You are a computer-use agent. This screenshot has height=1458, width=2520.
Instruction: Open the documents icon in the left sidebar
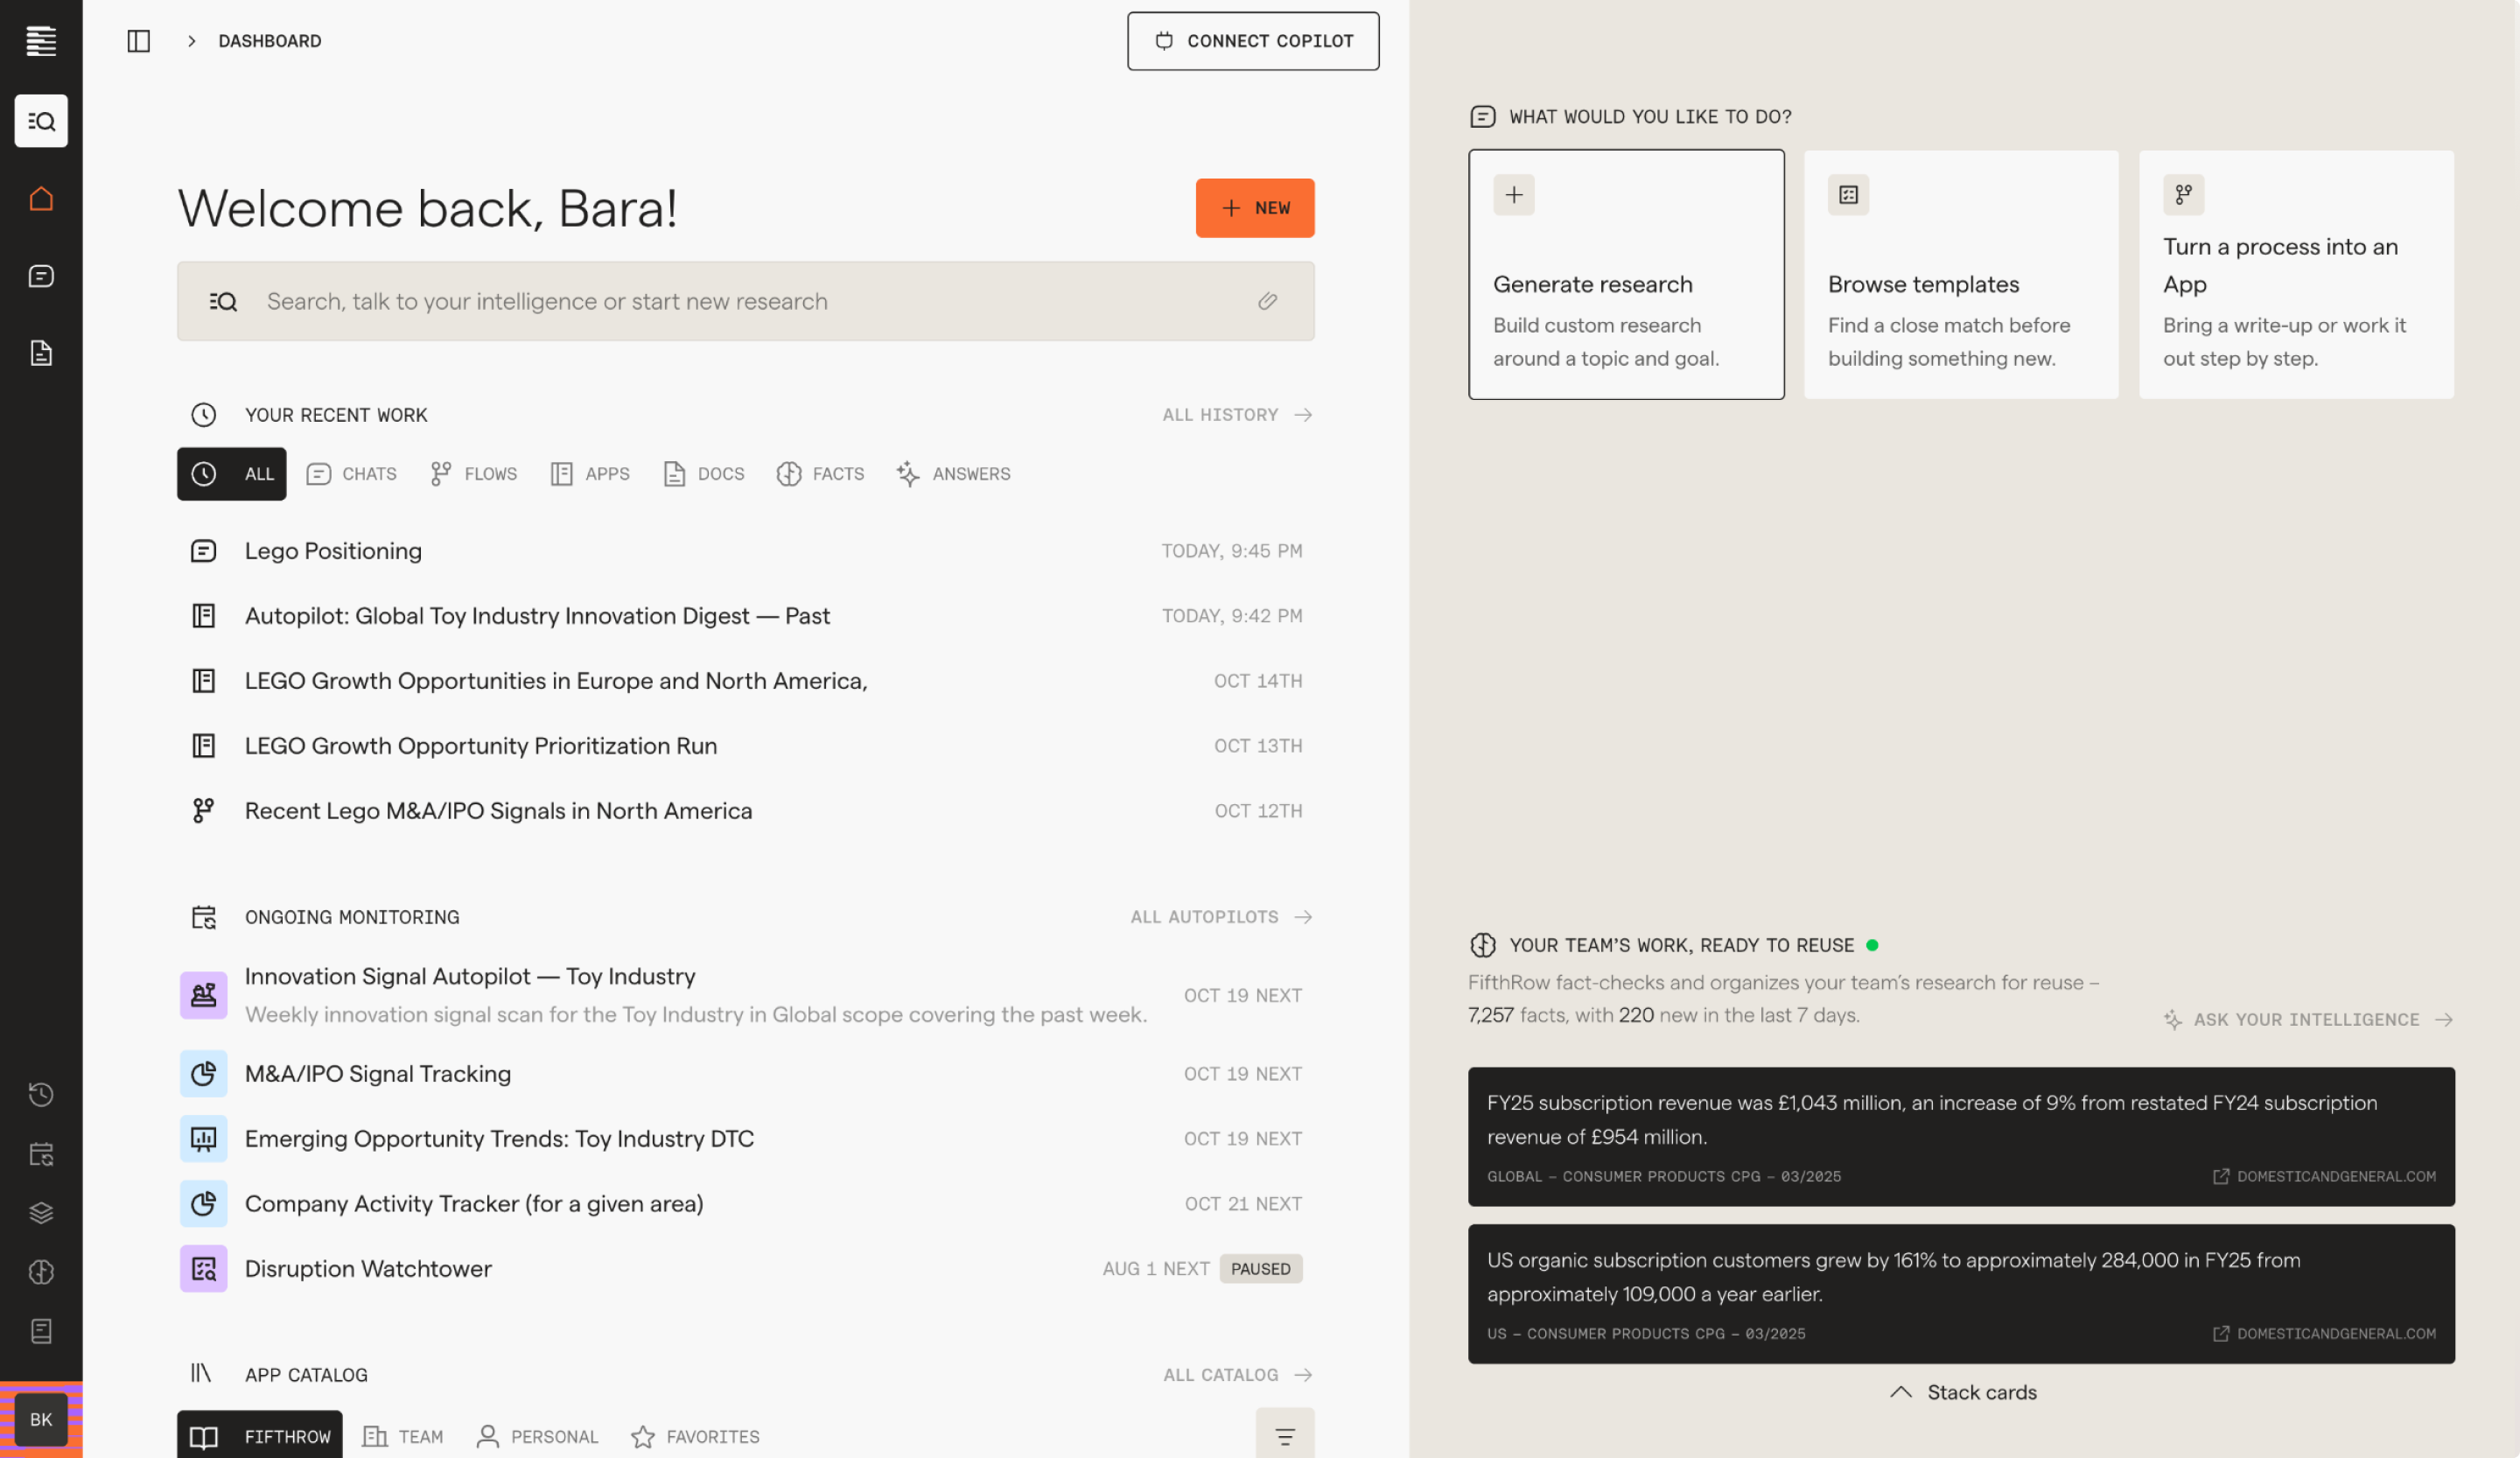[41, 353]
